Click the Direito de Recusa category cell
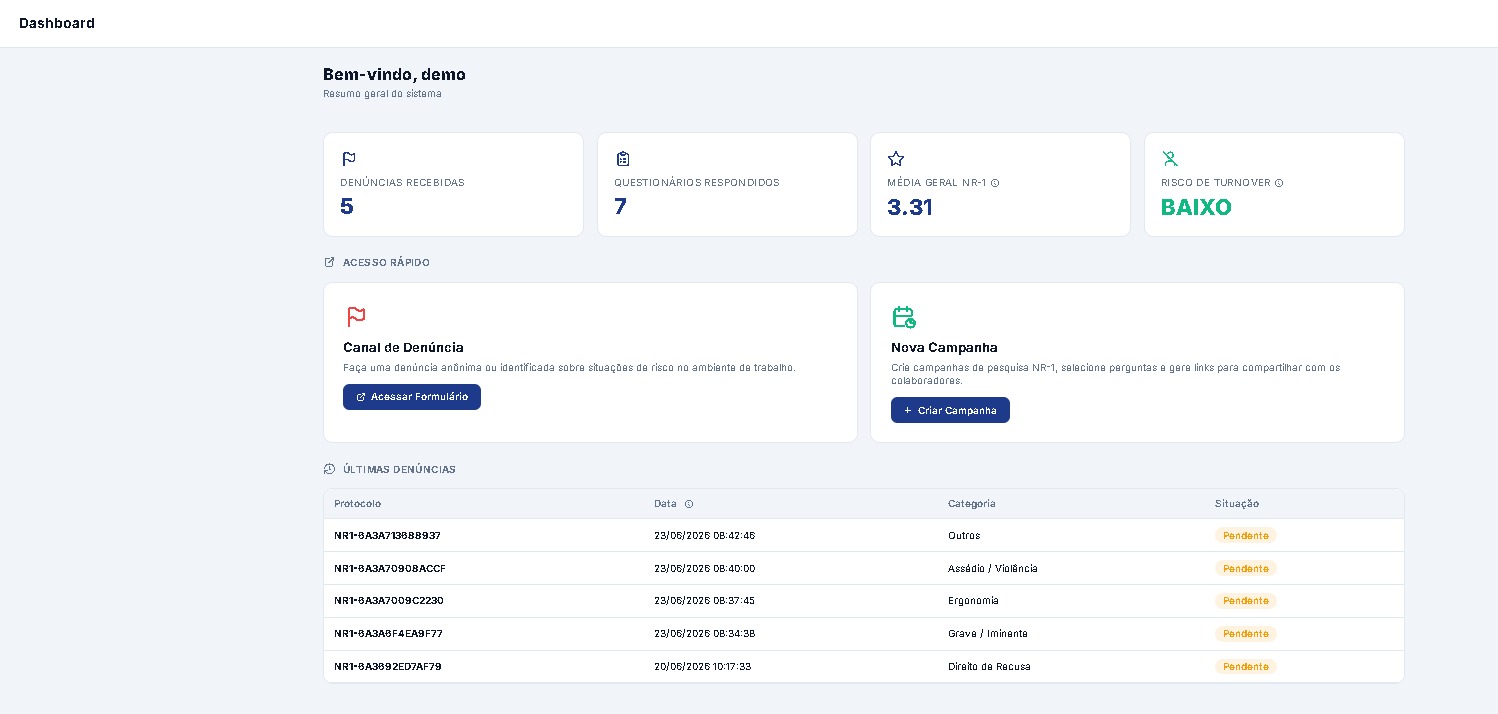Screen dimensions: 1498x714 coord(989,666)
